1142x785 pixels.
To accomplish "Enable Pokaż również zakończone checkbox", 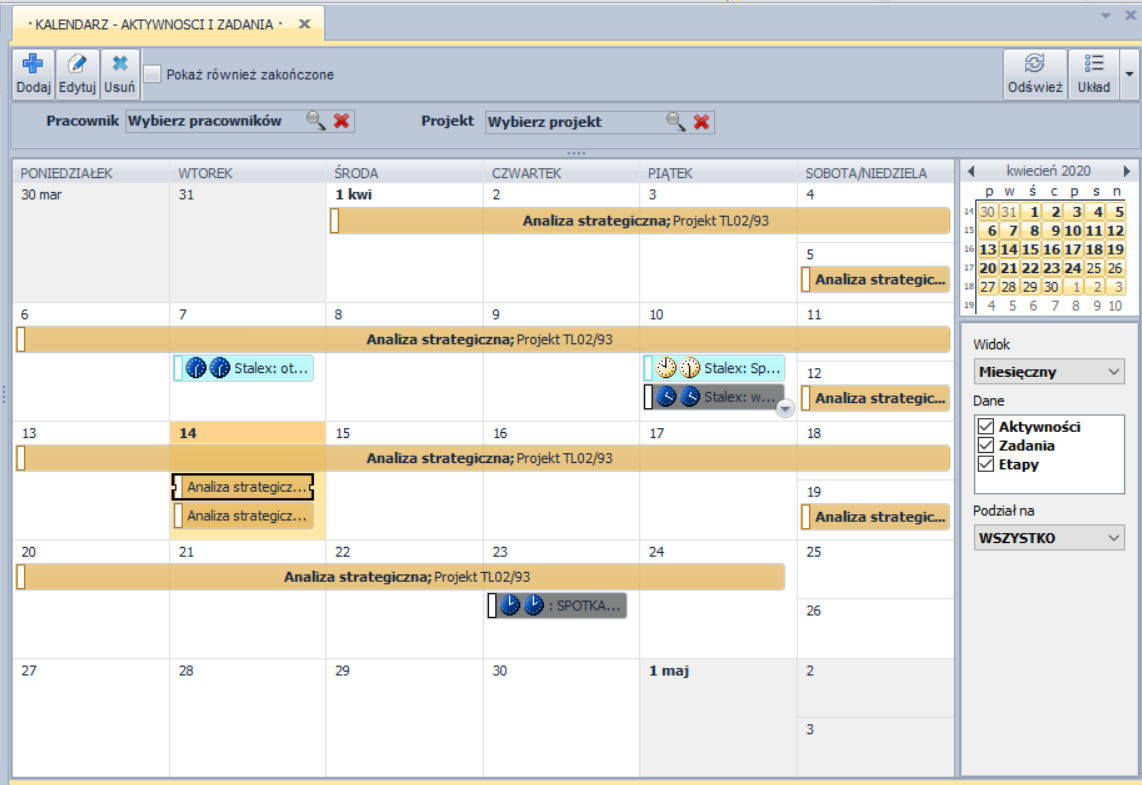I will [153, 74].
